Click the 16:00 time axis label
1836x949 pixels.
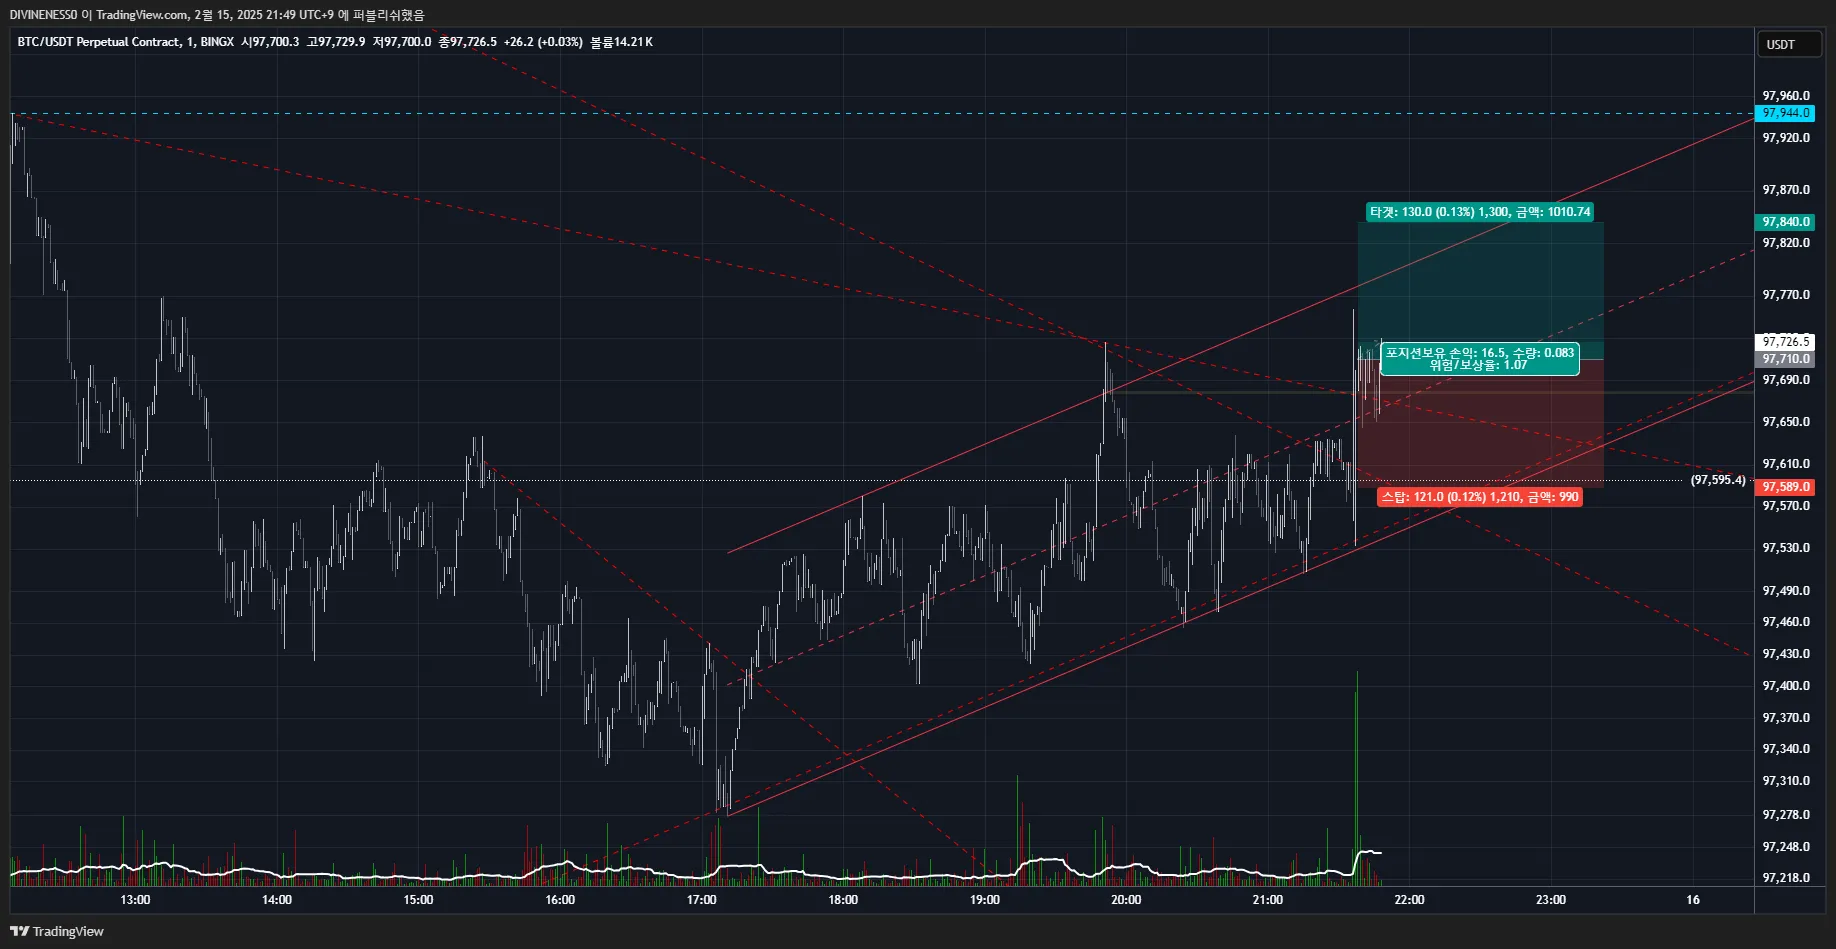[560, 900]
